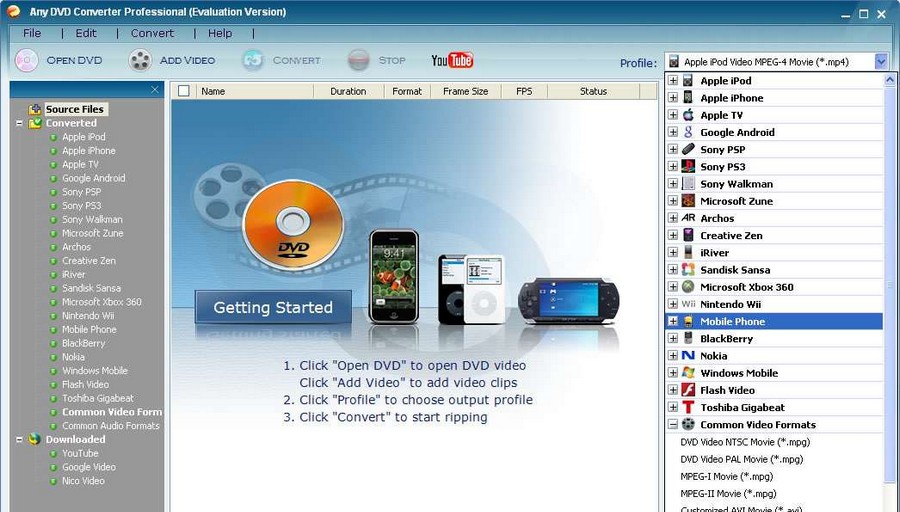
Task: Select Nico Video in sidebar tree
Action: pos(83,480)
